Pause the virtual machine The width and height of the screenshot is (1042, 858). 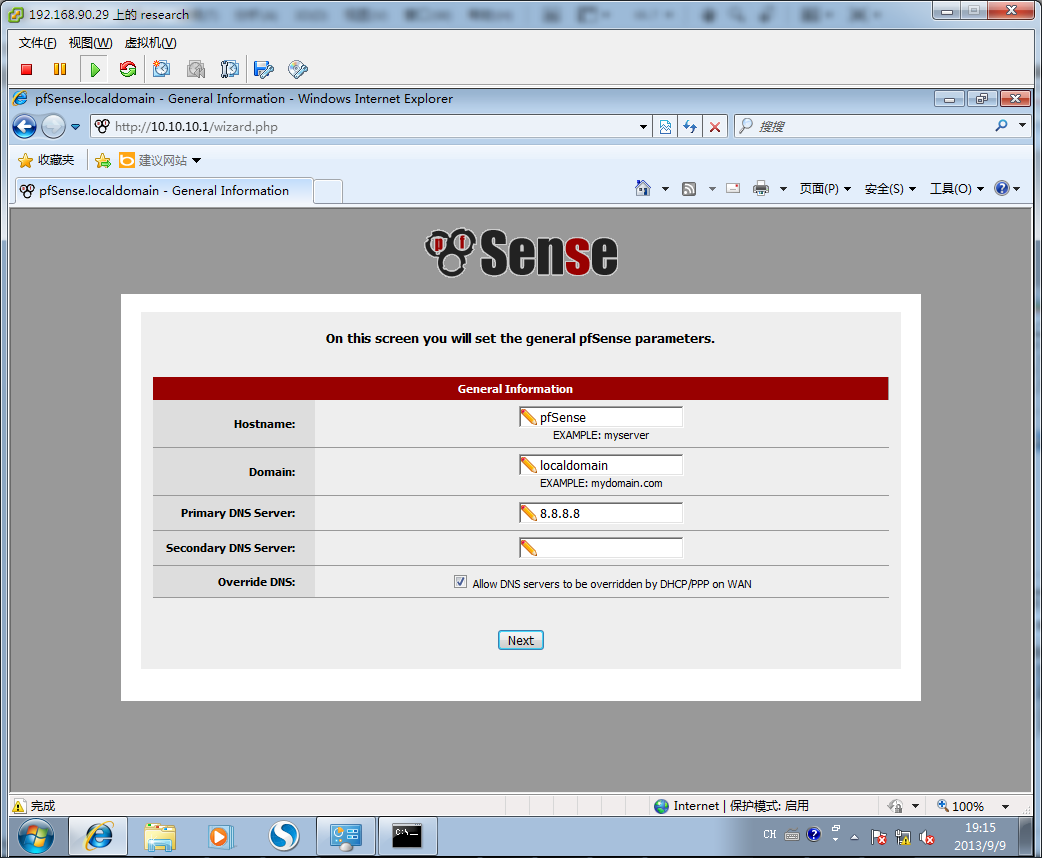tap(60, 69)
